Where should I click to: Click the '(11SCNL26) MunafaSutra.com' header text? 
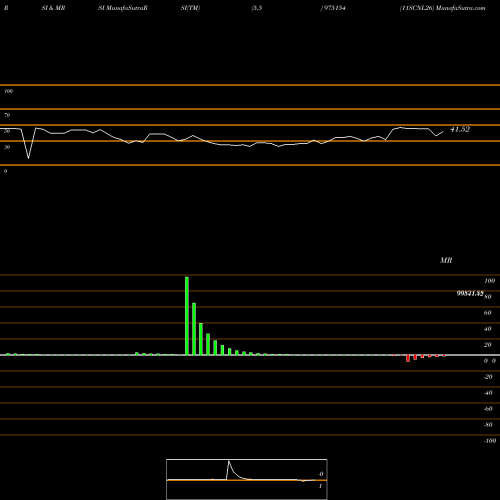tap(442, 8)
